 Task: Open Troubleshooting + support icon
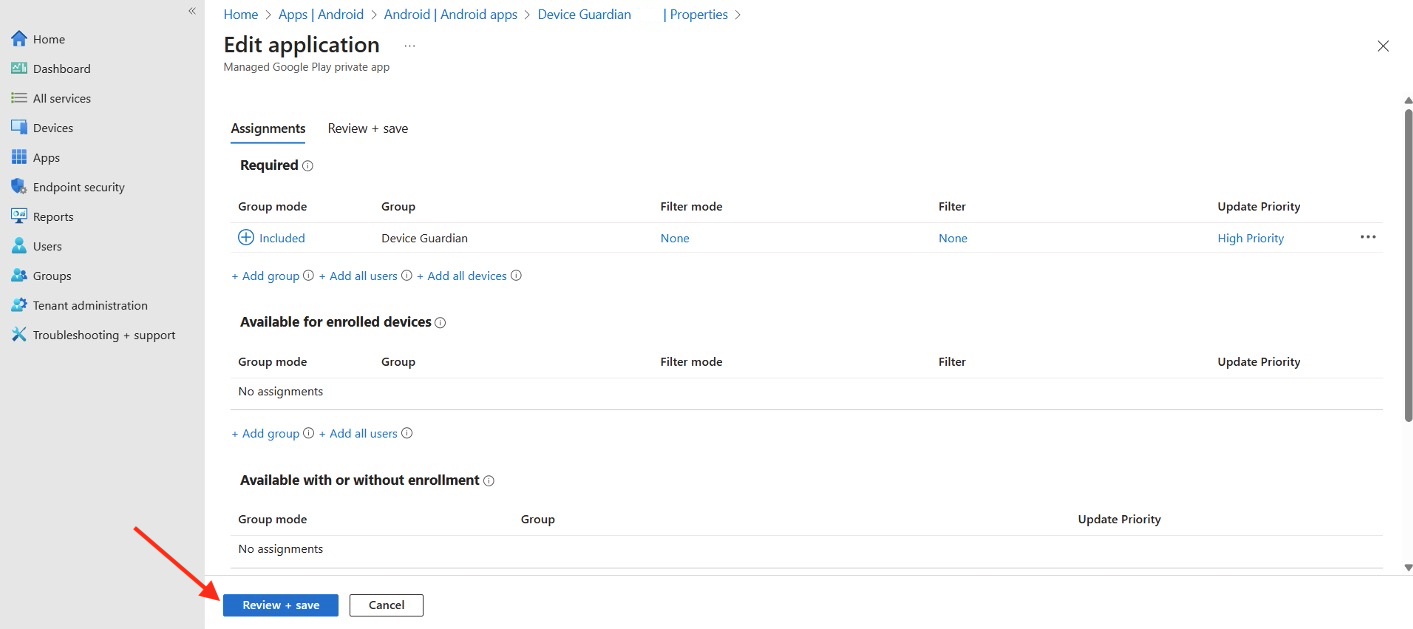[18, 335]
